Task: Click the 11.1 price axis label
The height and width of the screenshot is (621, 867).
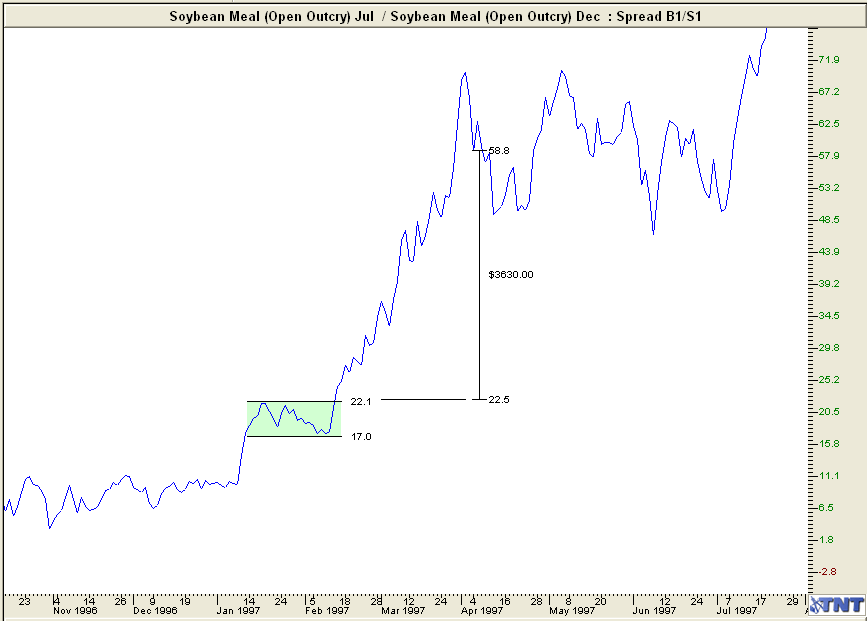Action: click(829, 476)
